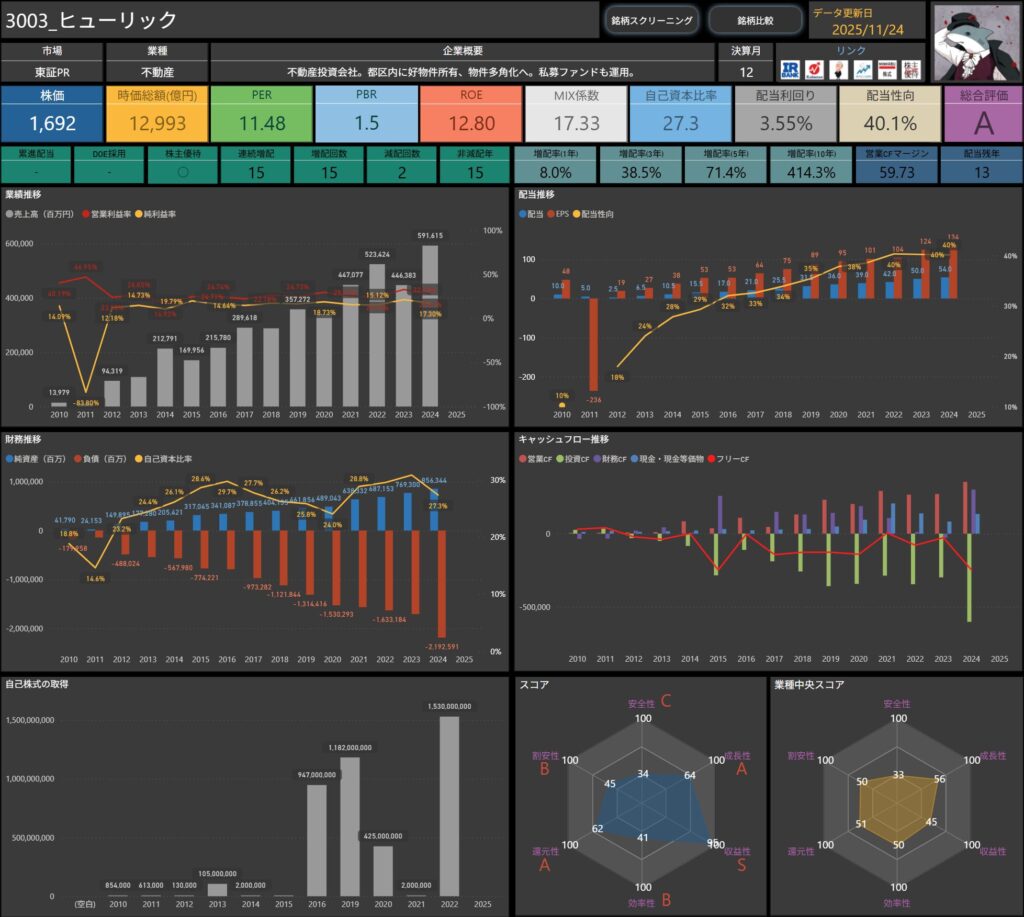Open the IR BANK link icon

click(791, 70)
